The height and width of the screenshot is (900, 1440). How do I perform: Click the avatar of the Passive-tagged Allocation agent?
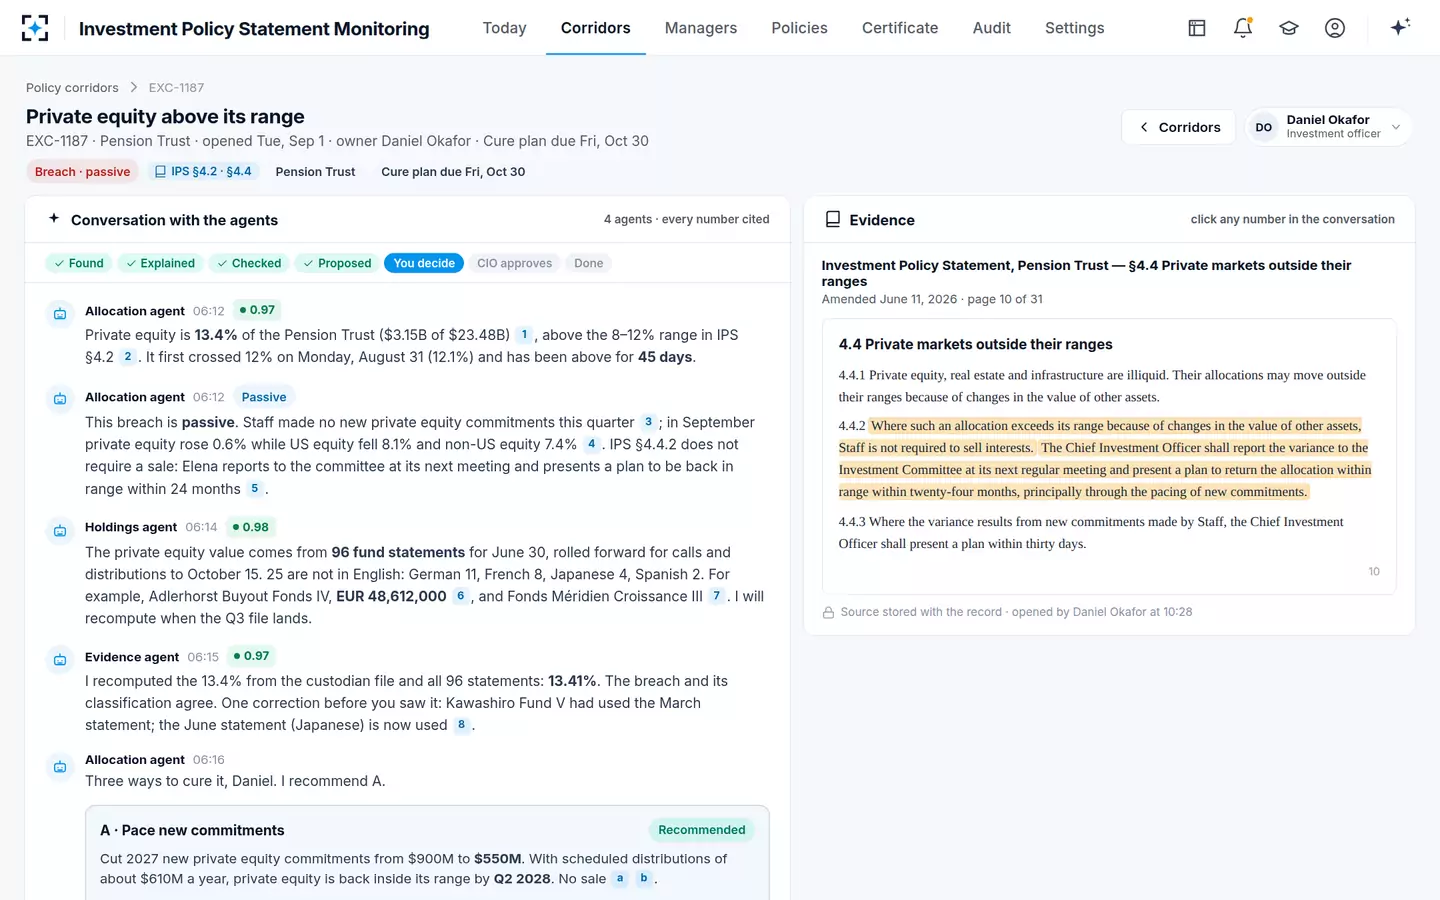(60, 400)
